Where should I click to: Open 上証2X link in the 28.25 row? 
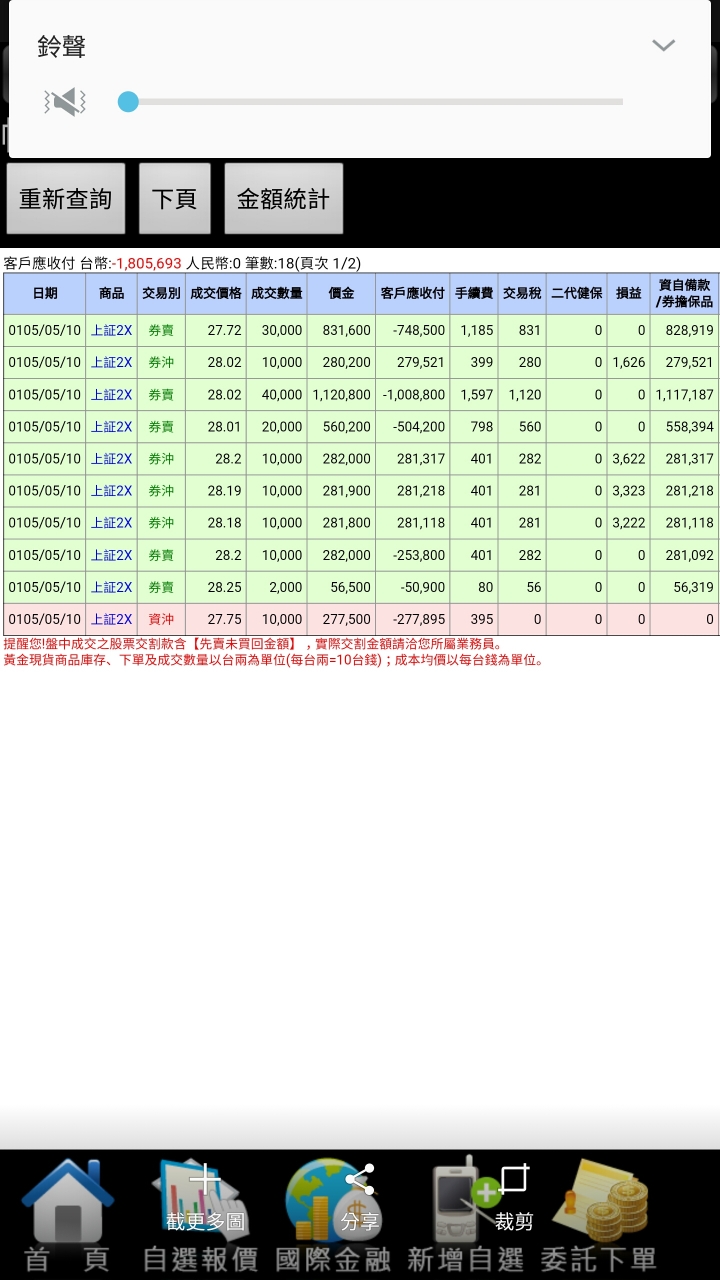pyautogui.click(x=111, y=587)
